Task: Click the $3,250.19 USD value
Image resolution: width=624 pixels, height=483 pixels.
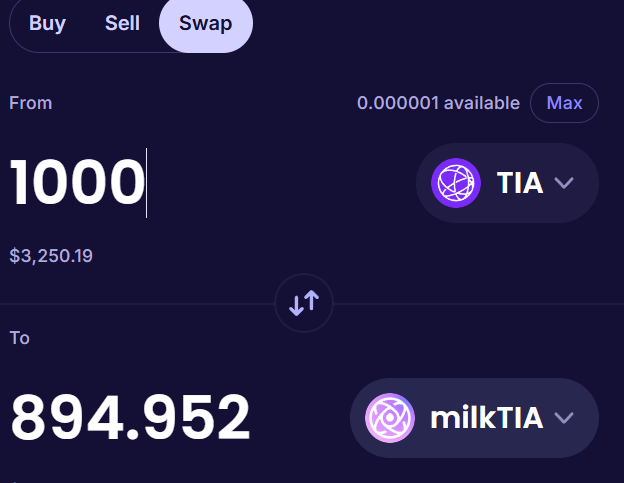Action: click(x=51, y=256)
